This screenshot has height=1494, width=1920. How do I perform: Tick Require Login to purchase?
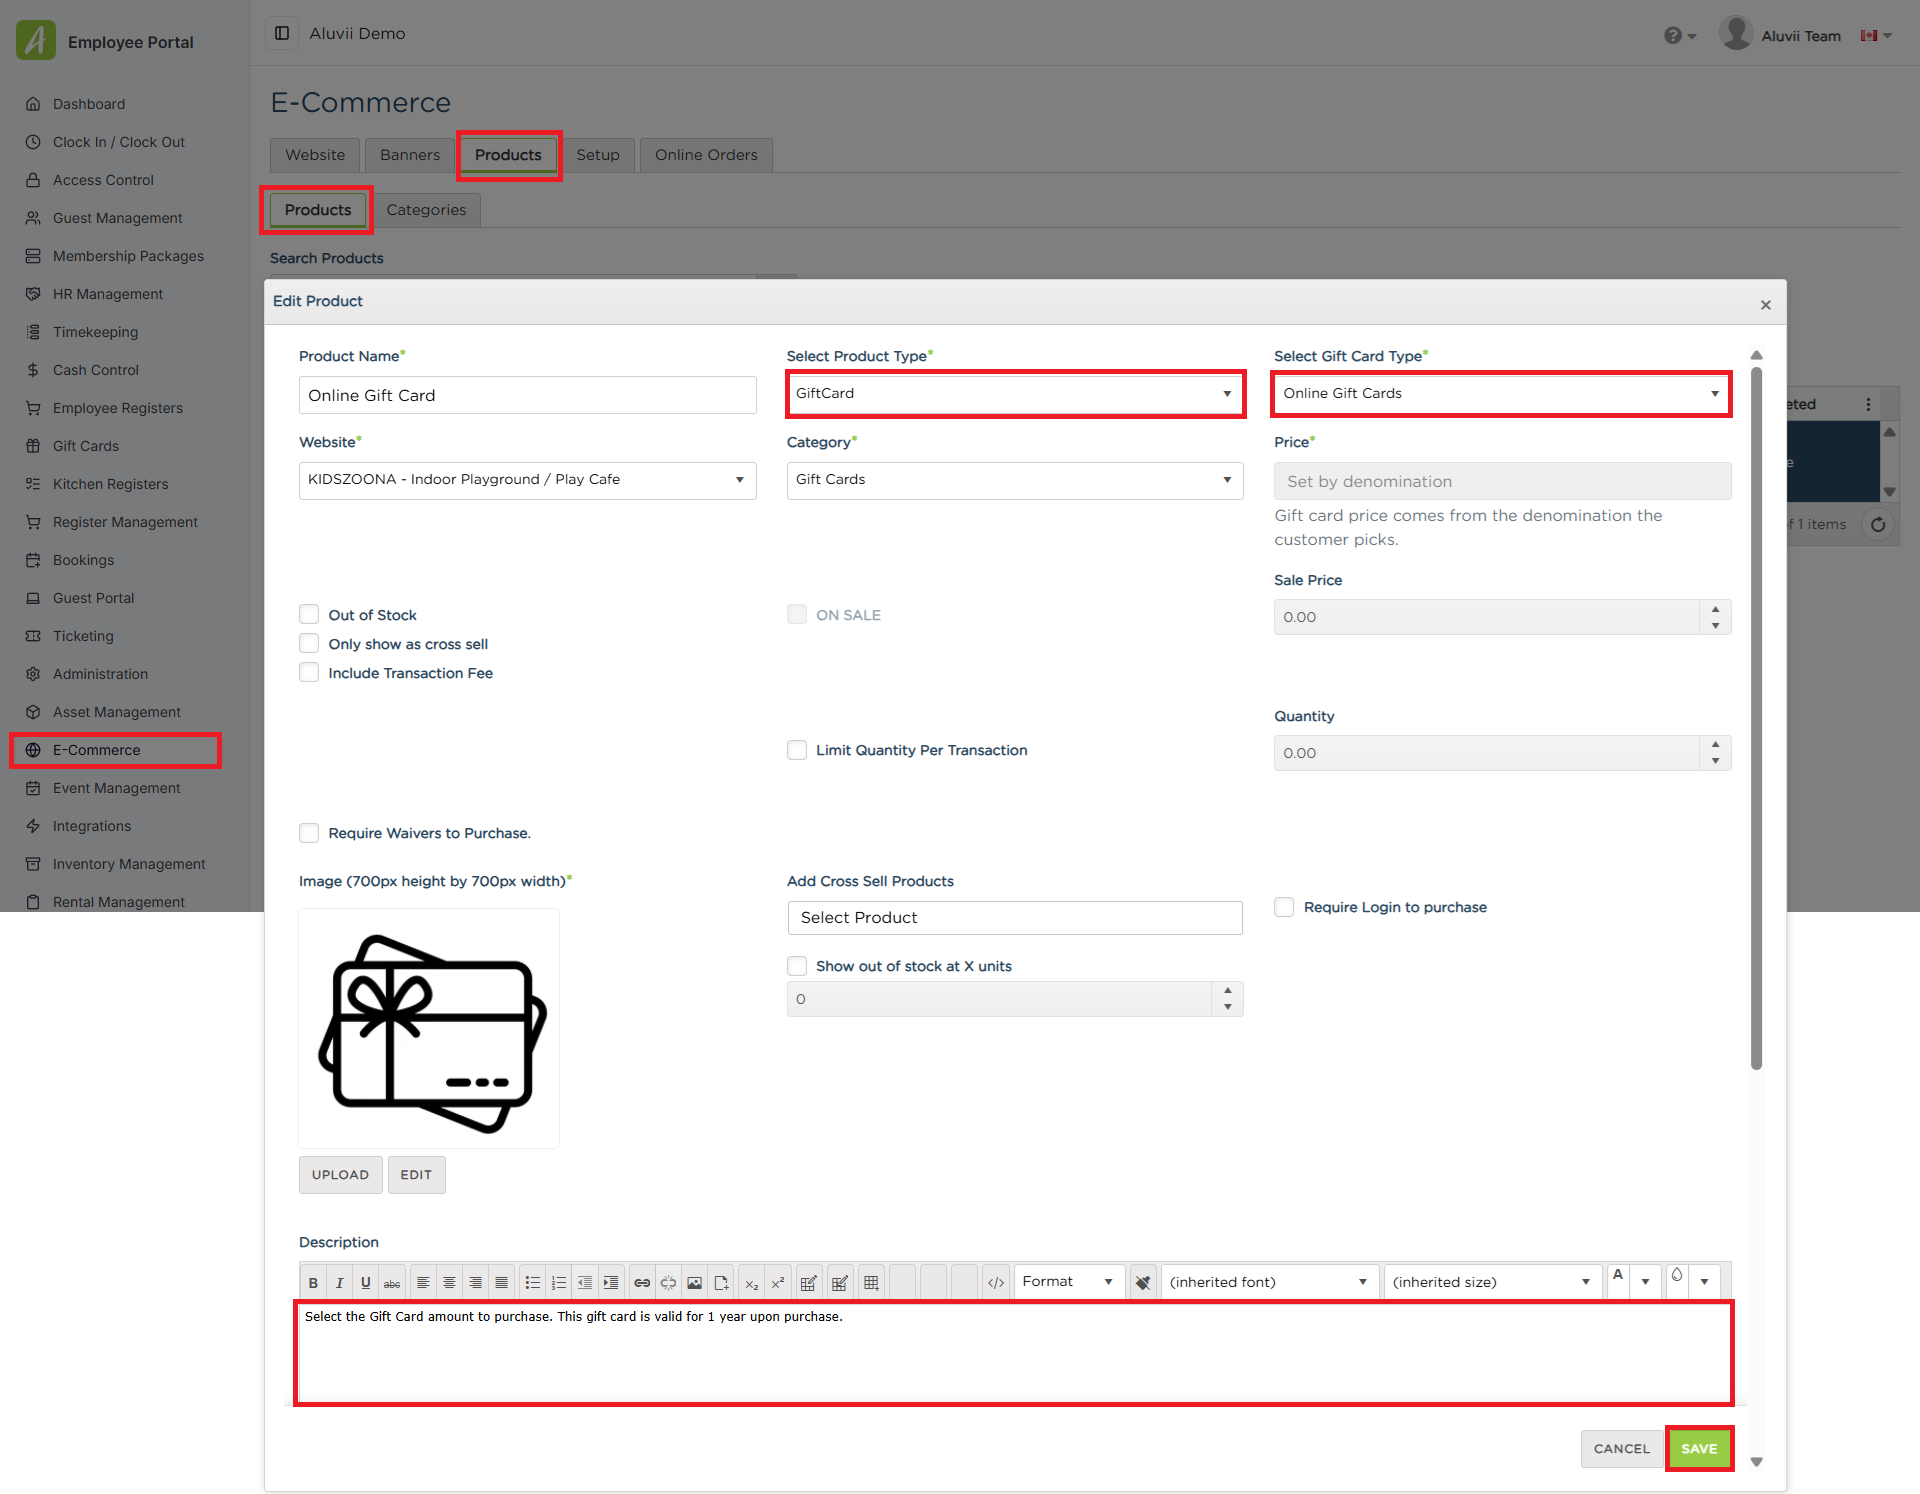1284,907
